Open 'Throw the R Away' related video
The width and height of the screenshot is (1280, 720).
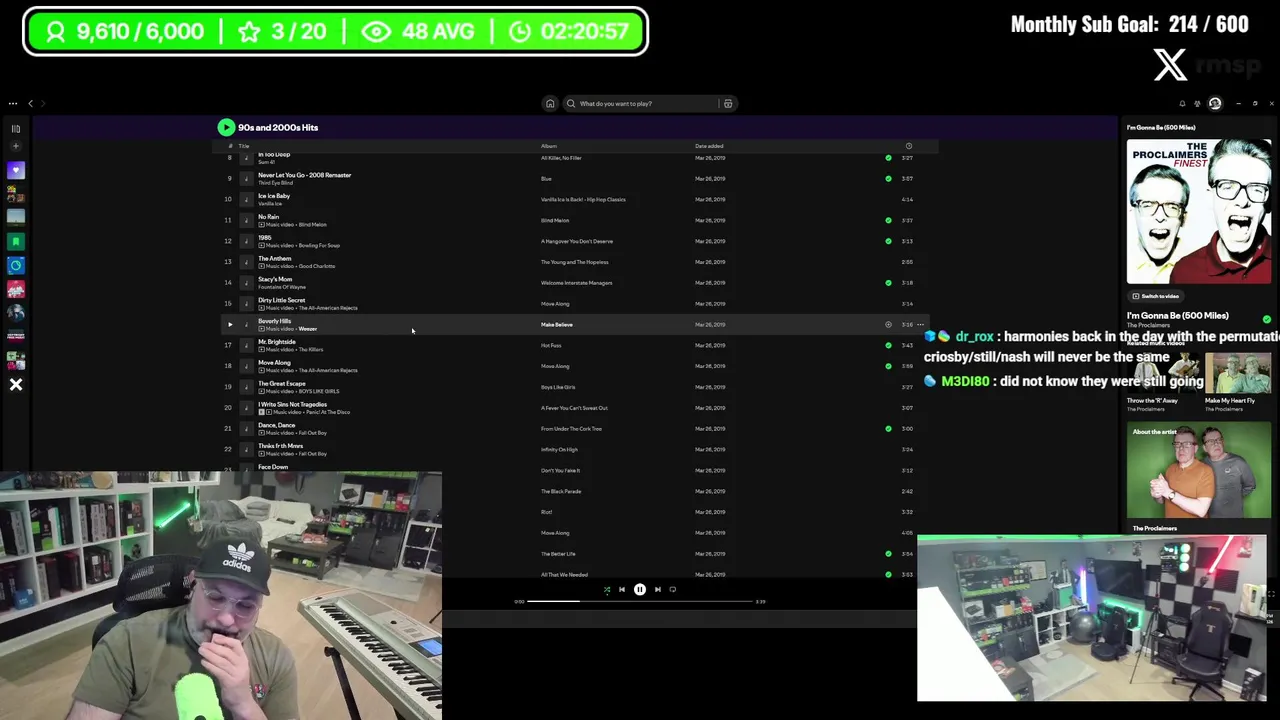pos(1160,373)
